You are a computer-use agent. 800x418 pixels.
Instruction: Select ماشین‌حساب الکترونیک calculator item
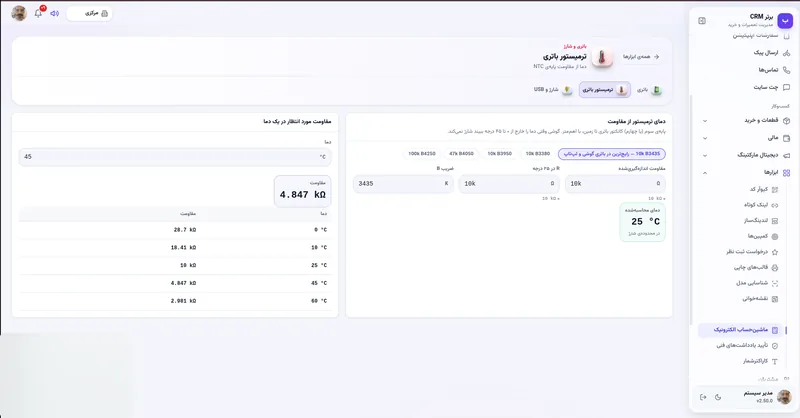pos(740,330)
